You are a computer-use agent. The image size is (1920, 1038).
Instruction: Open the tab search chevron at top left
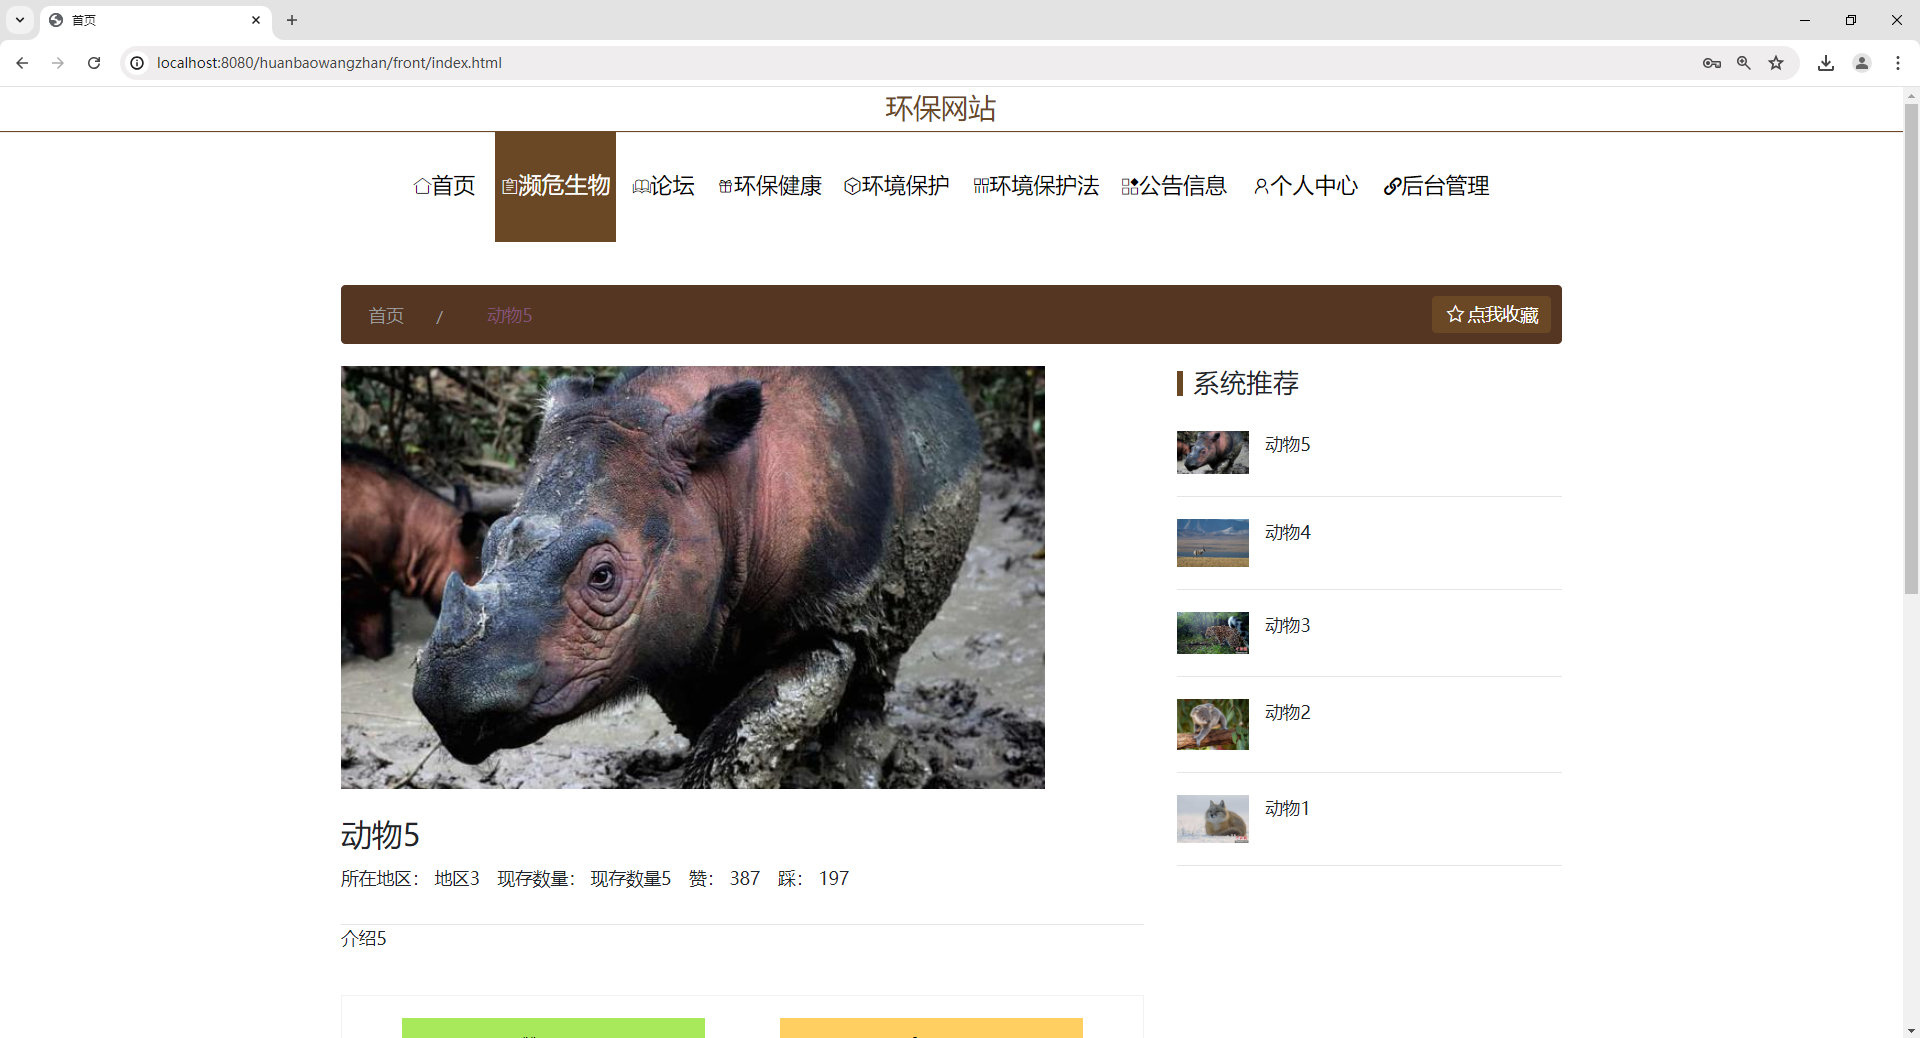tap(19, 20)
